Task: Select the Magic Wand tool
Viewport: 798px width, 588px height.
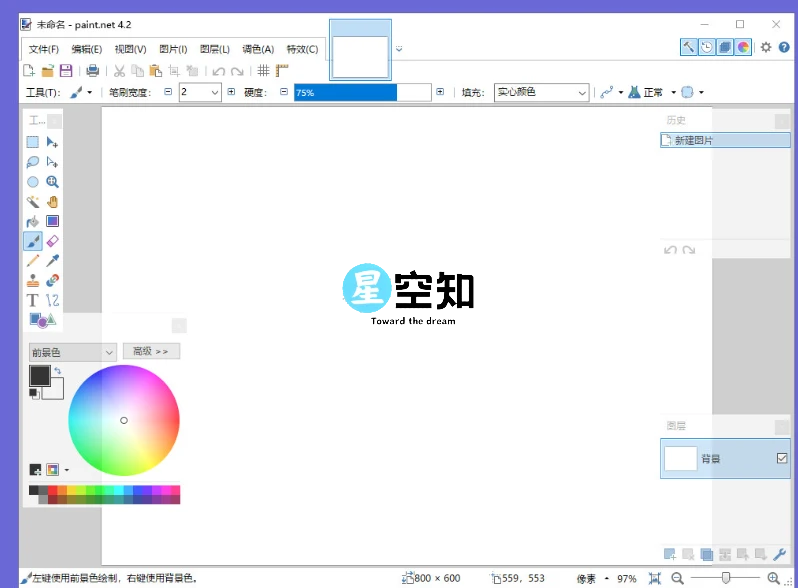Action: point(33,202)
